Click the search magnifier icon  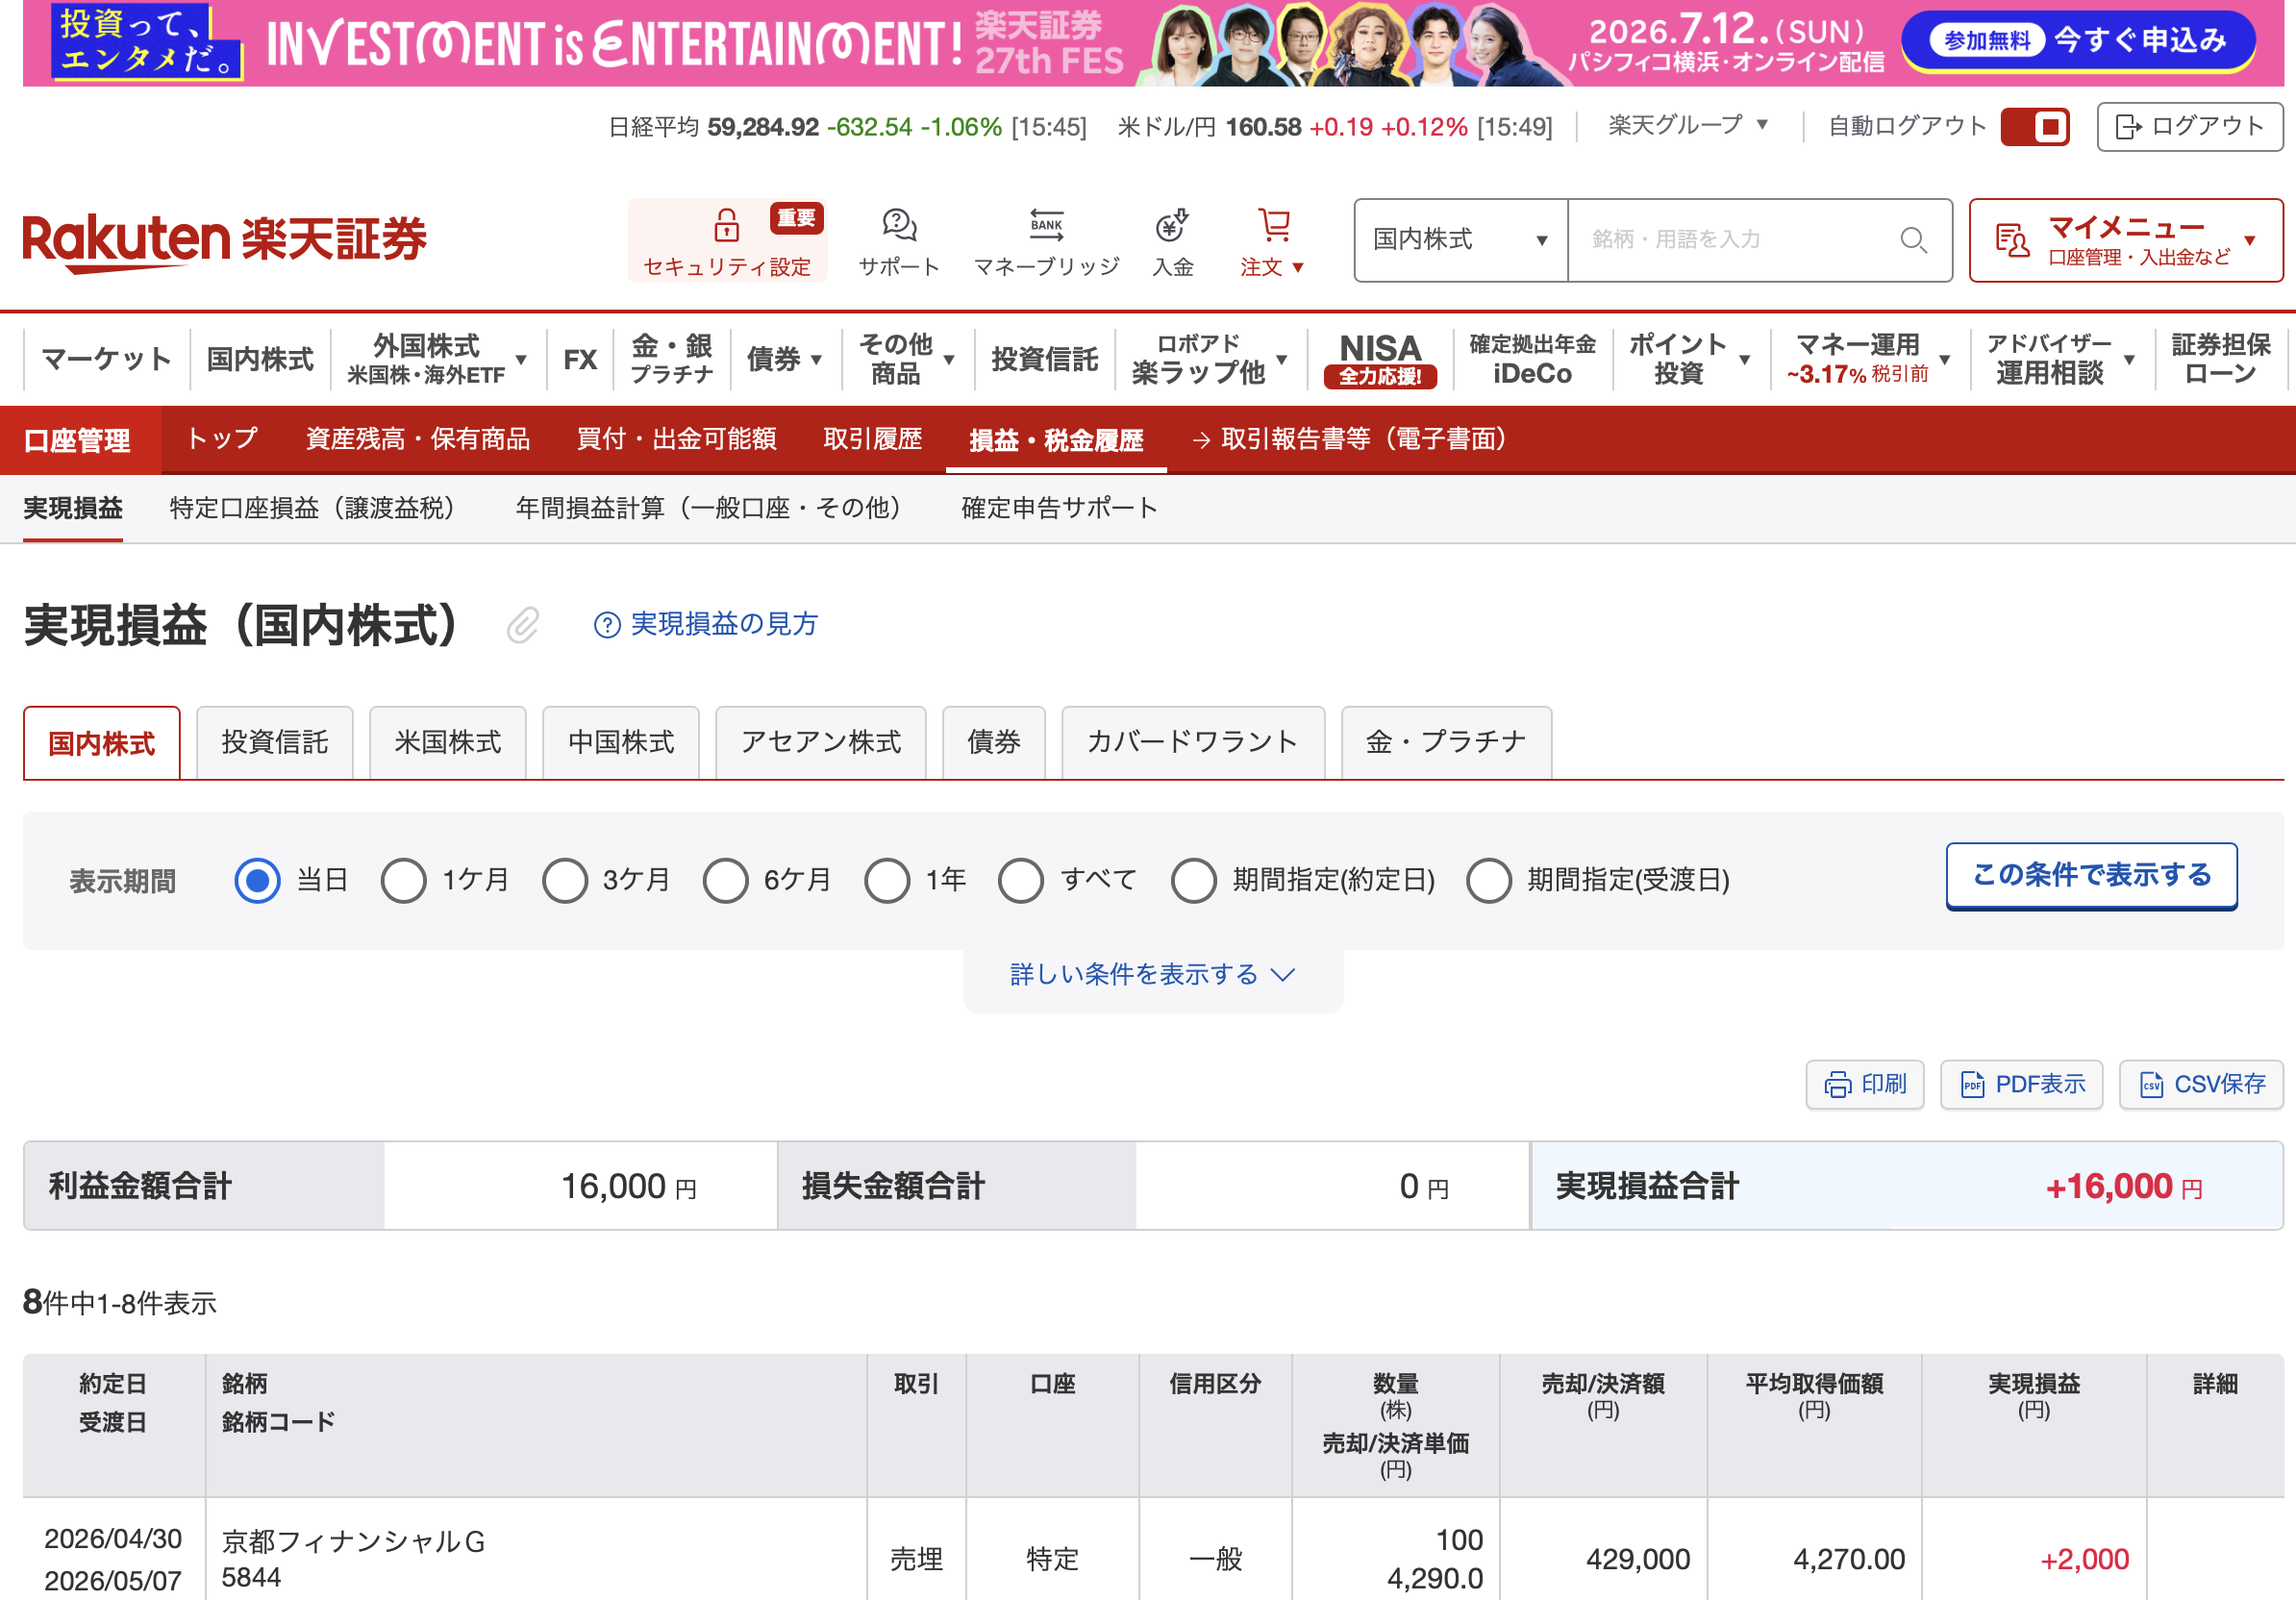coord(1912,240)
